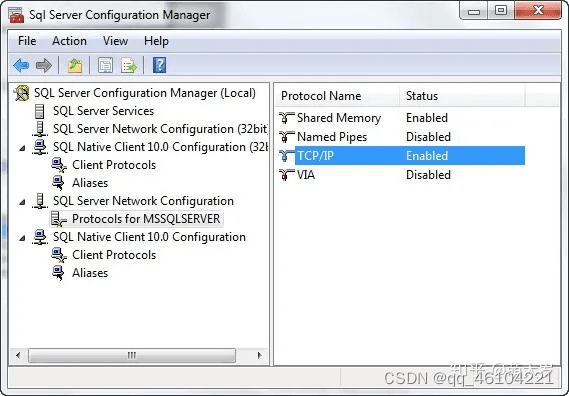Click the TCP/IP protocol icon
The image size is (569, 396).
click(x=287, y=156)
